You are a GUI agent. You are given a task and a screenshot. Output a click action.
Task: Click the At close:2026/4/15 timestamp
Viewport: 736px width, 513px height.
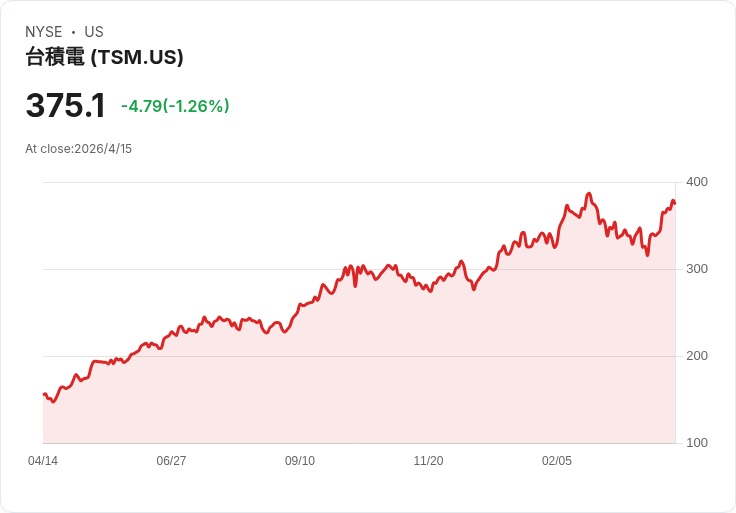click(78, 149)
